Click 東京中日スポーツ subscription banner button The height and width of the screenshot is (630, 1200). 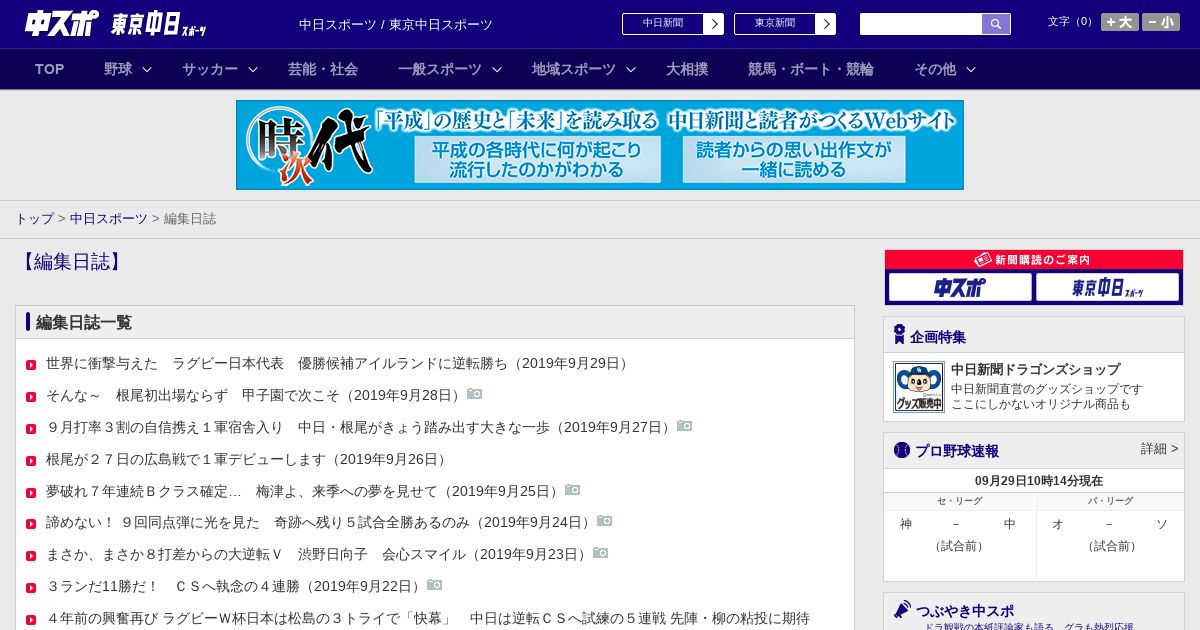click(x=1108, y=288)
